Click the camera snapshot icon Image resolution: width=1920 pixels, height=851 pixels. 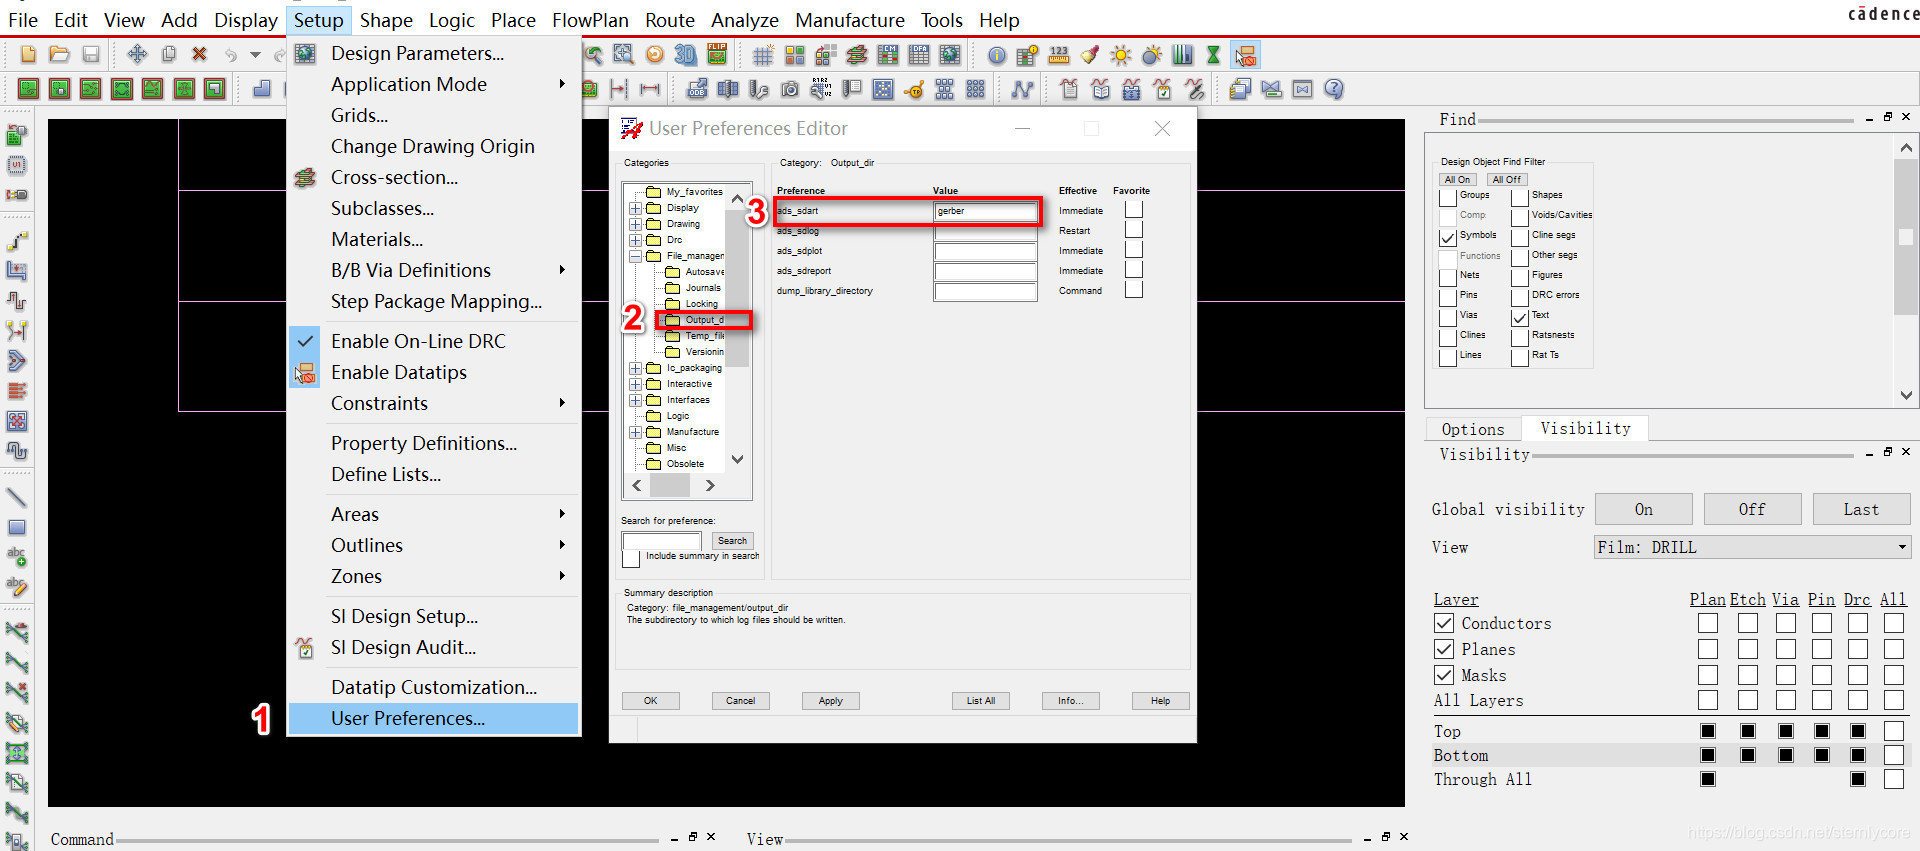click(790, 89)
